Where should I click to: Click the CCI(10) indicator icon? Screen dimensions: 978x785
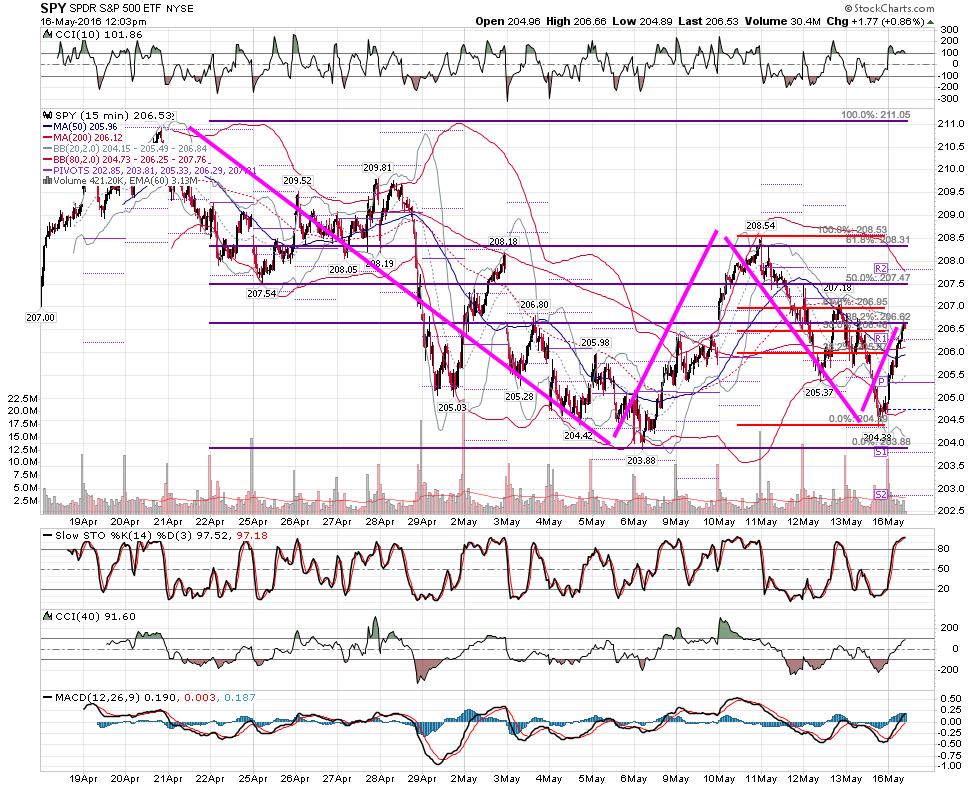point(48,35)
